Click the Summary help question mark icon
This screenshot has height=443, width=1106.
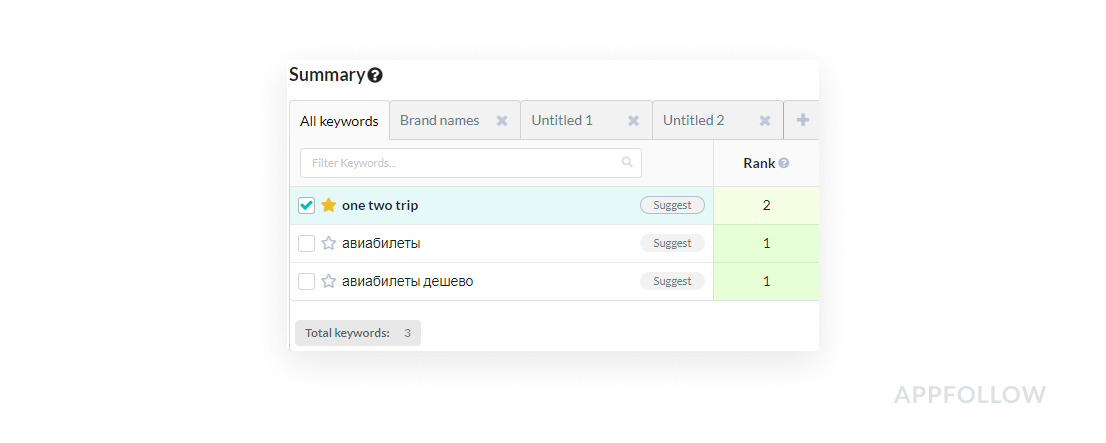pos(375,75)
